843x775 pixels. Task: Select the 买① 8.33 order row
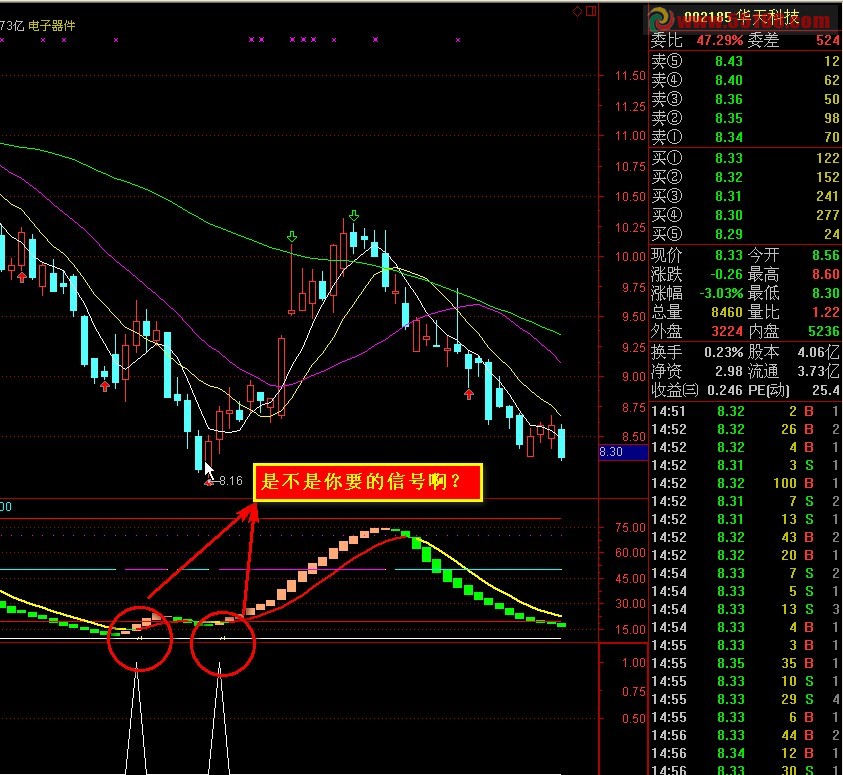(x=745, y=158)
